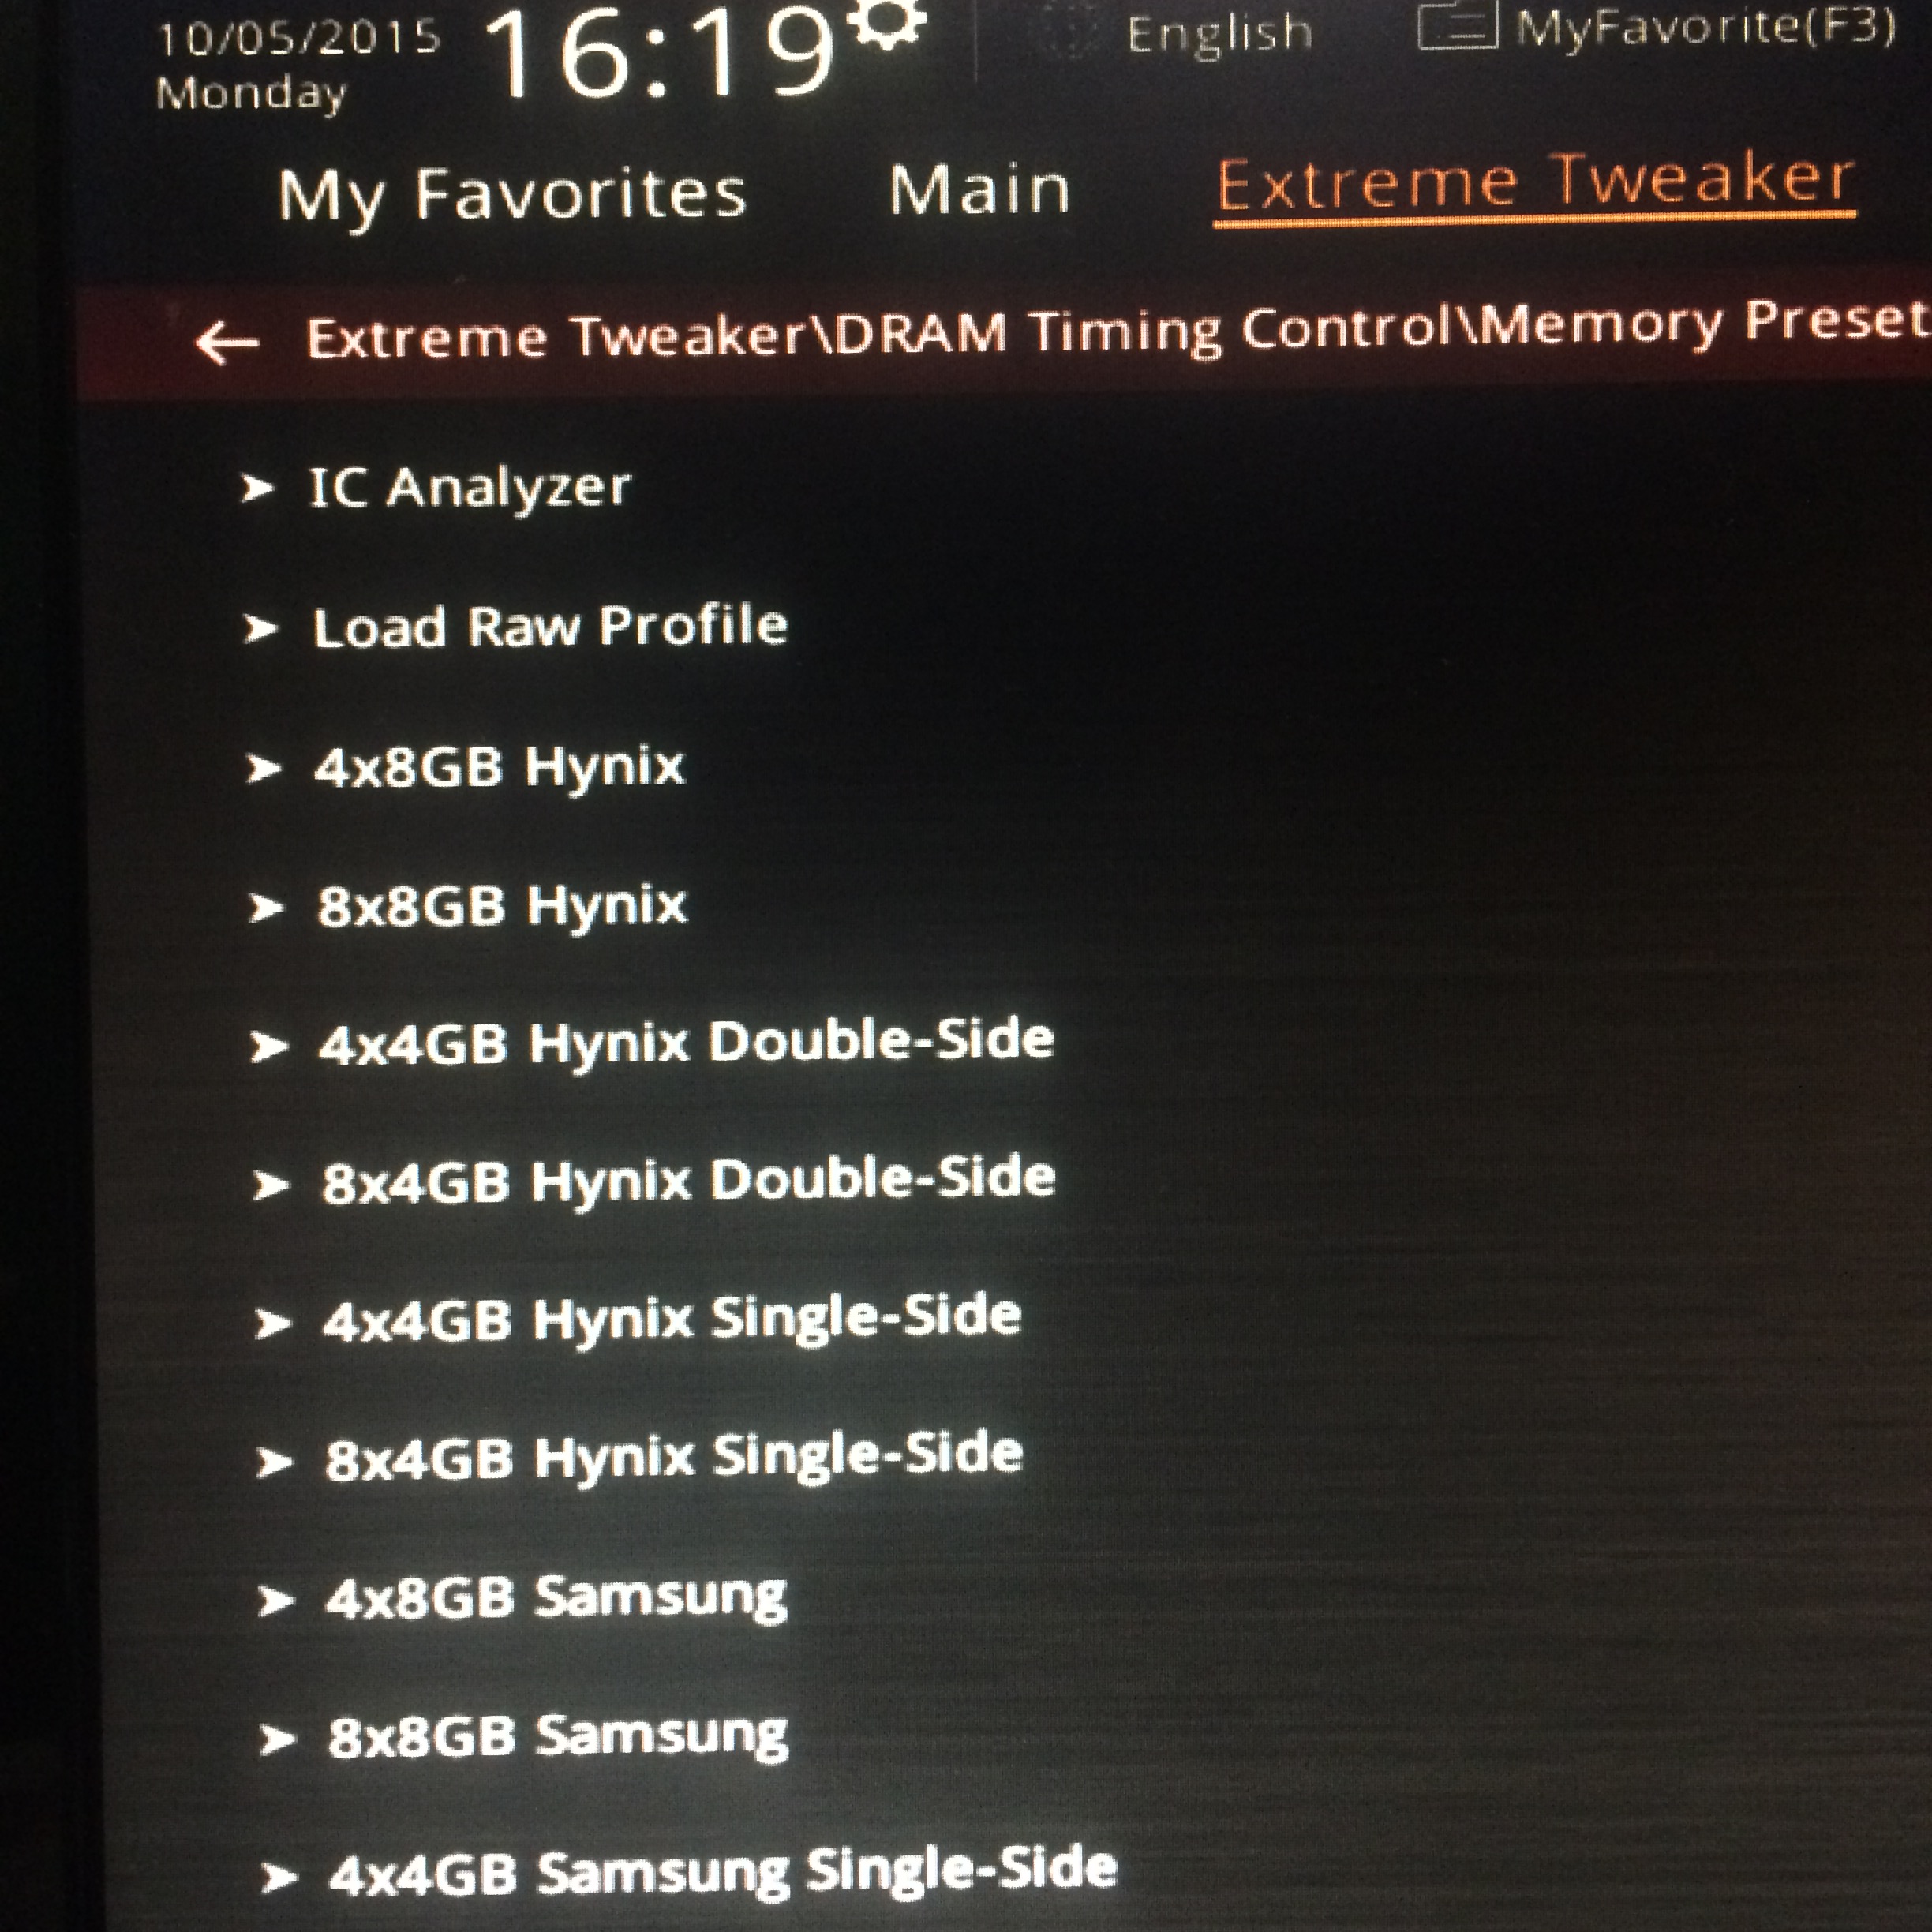Switch to the My Favorites tab
This screenshot has width=1932, height=1932.
[x=512, y=194]
